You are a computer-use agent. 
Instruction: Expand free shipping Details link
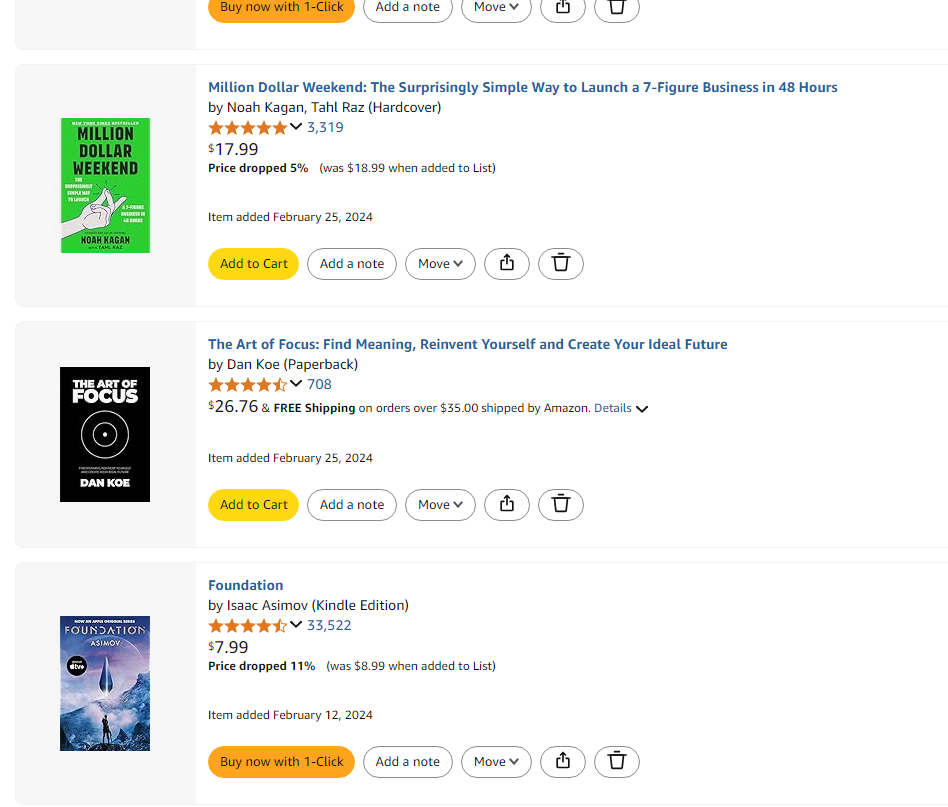point(621,408)
